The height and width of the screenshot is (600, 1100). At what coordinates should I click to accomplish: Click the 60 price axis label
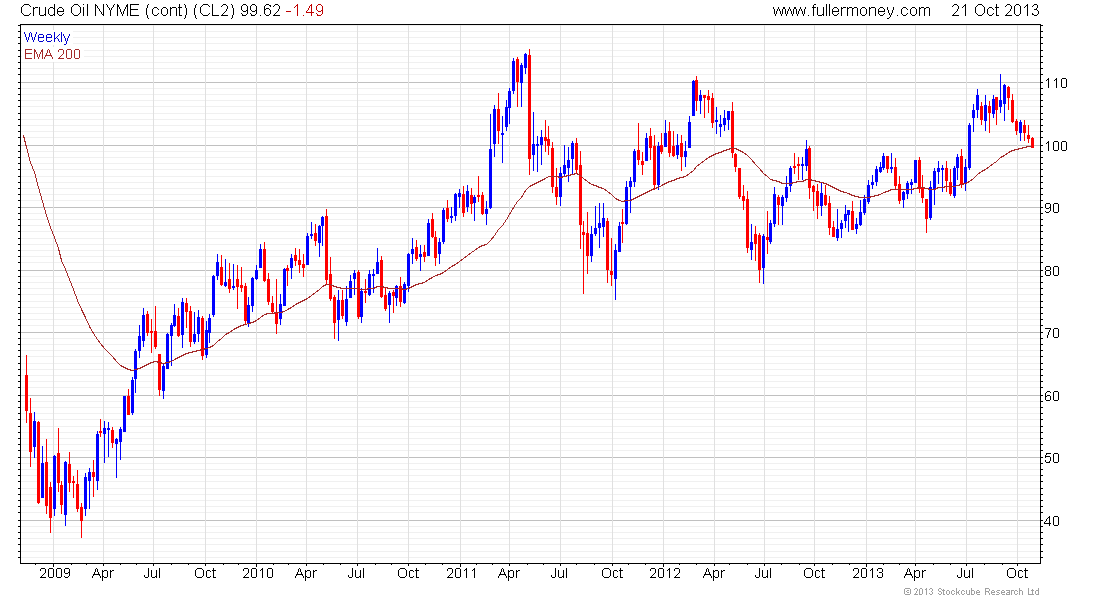1052,396
